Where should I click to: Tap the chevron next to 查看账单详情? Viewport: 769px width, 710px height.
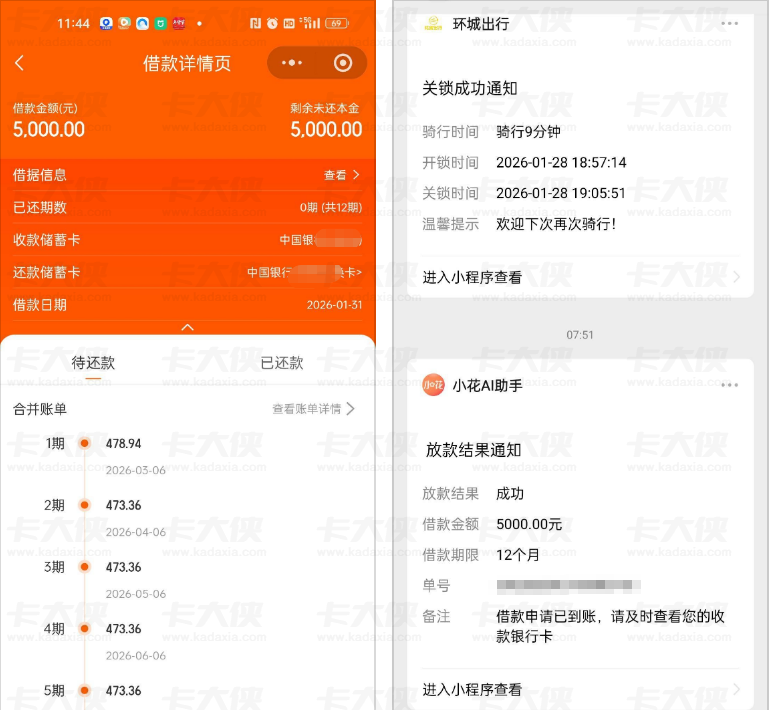click(350, 408)
